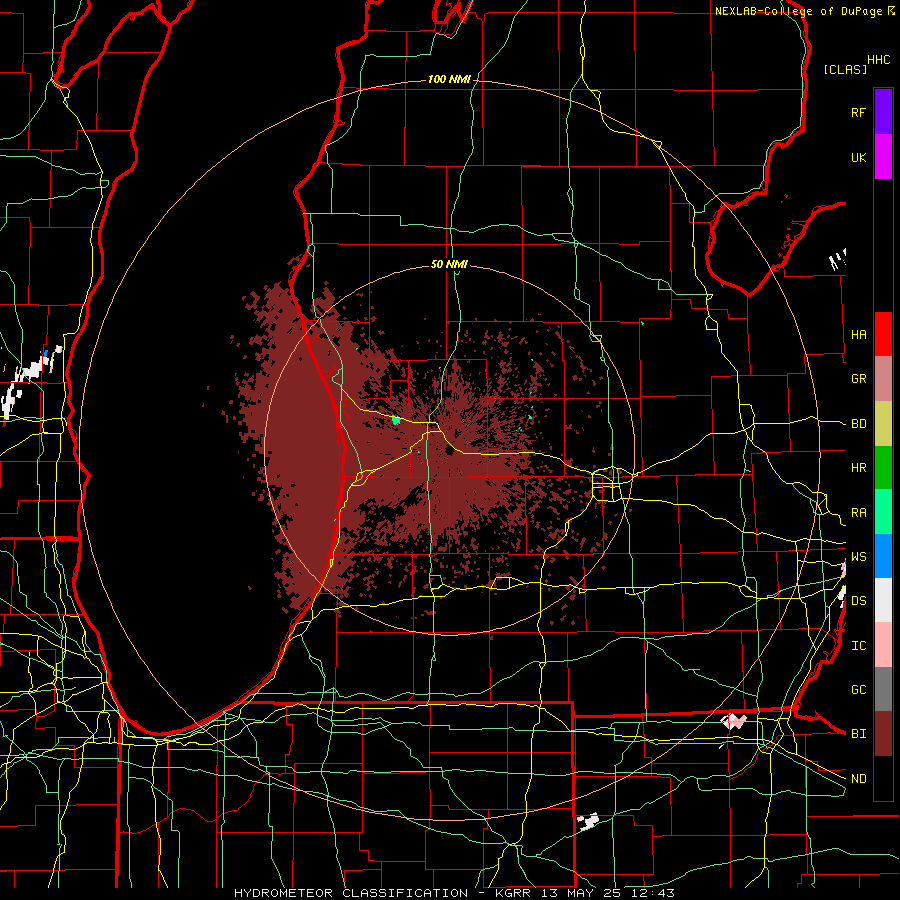This screenshot has width=900, height=900.
Task: Click the UK legend label
Action: click(x=858, y=157)
